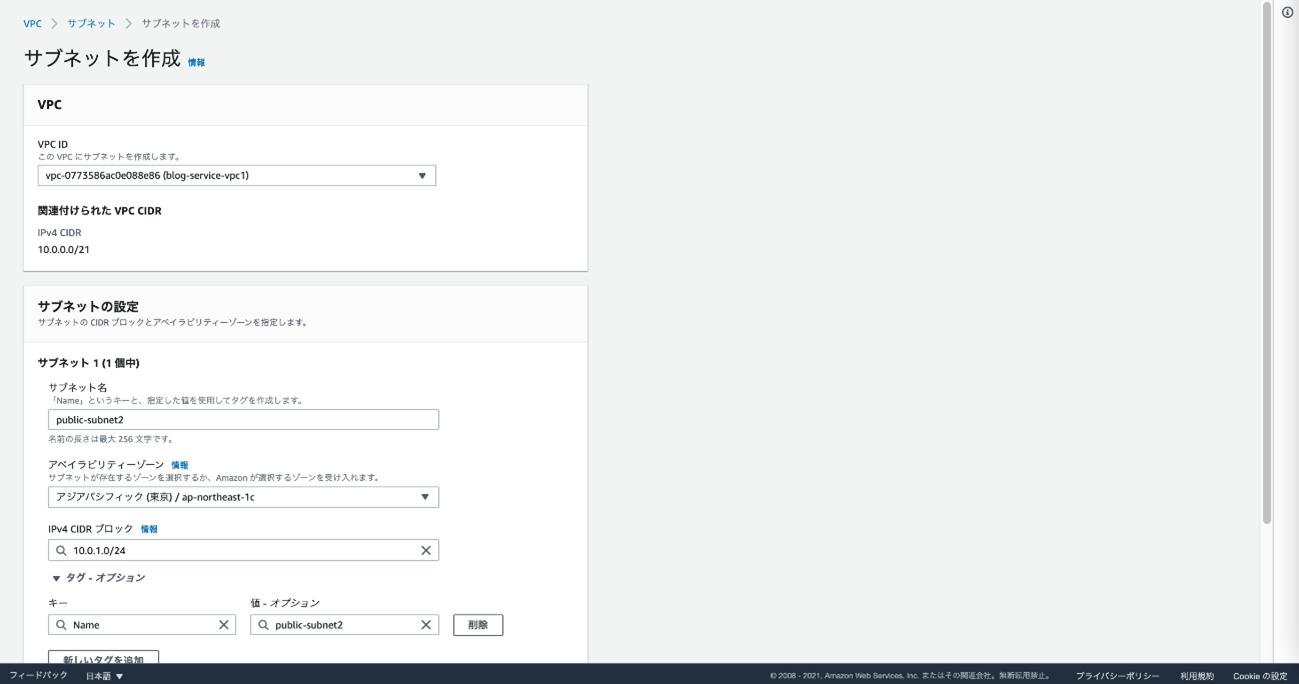Open the 日本語 language selector
This screenshot has height=684, width=1299.
tap(104, 676)
